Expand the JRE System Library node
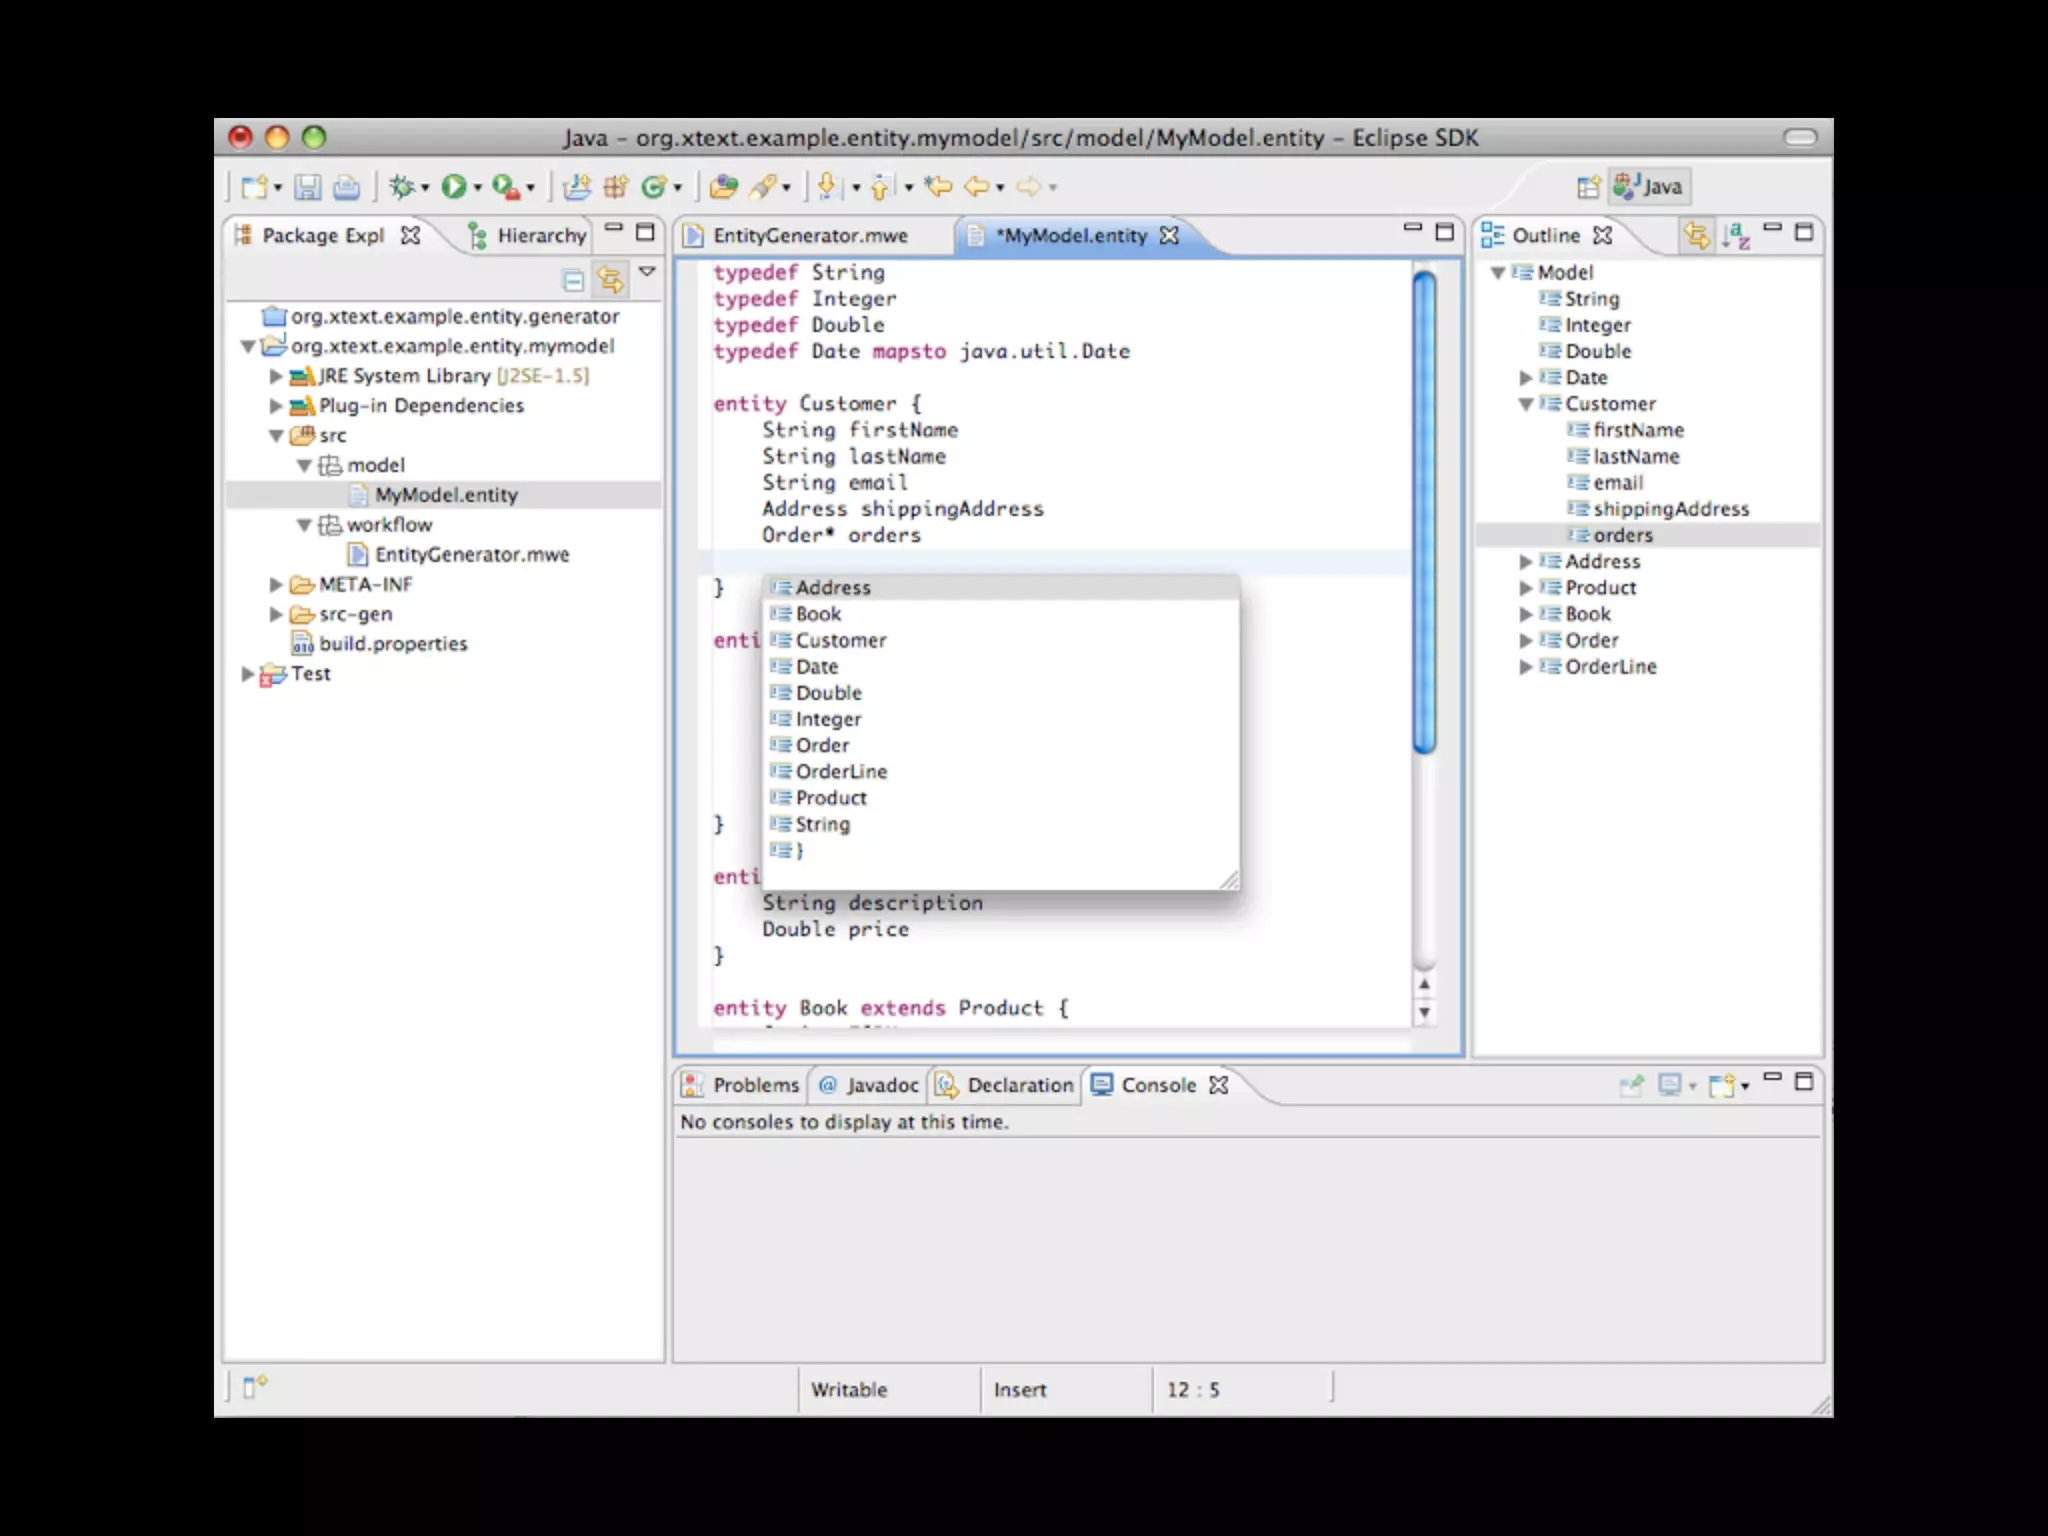The height and width of the screenshot is (1536, 2048). [x=276, y=377]
